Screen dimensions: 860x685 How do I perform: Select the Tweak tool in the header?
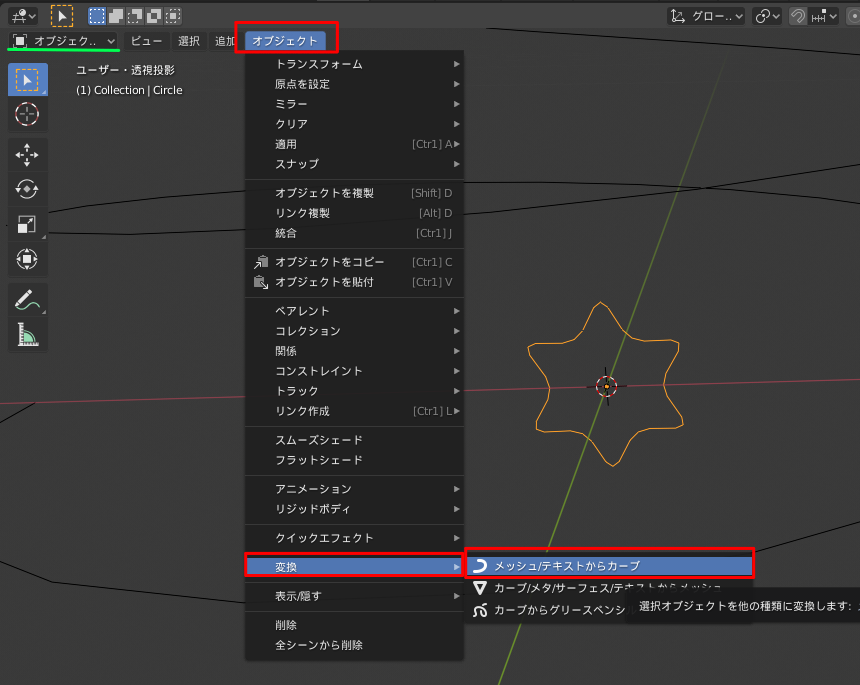(x=62, y=16)
